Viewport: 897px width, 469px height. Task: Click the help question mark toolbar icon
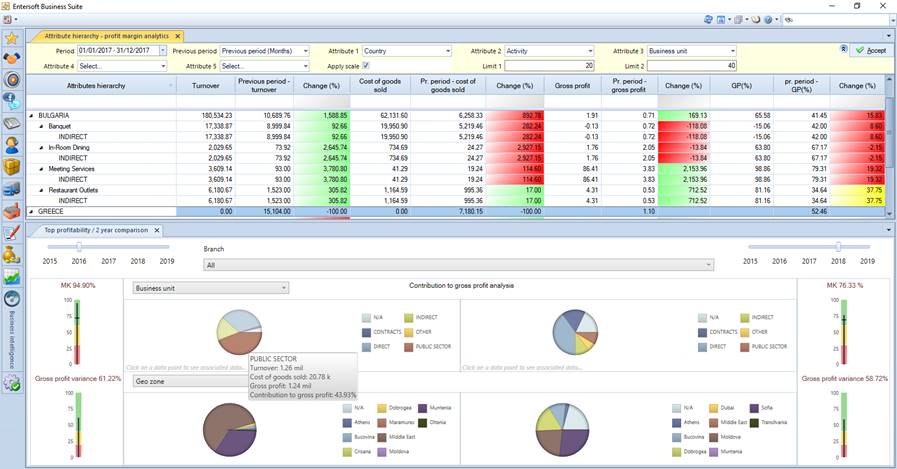coord(768,19)
